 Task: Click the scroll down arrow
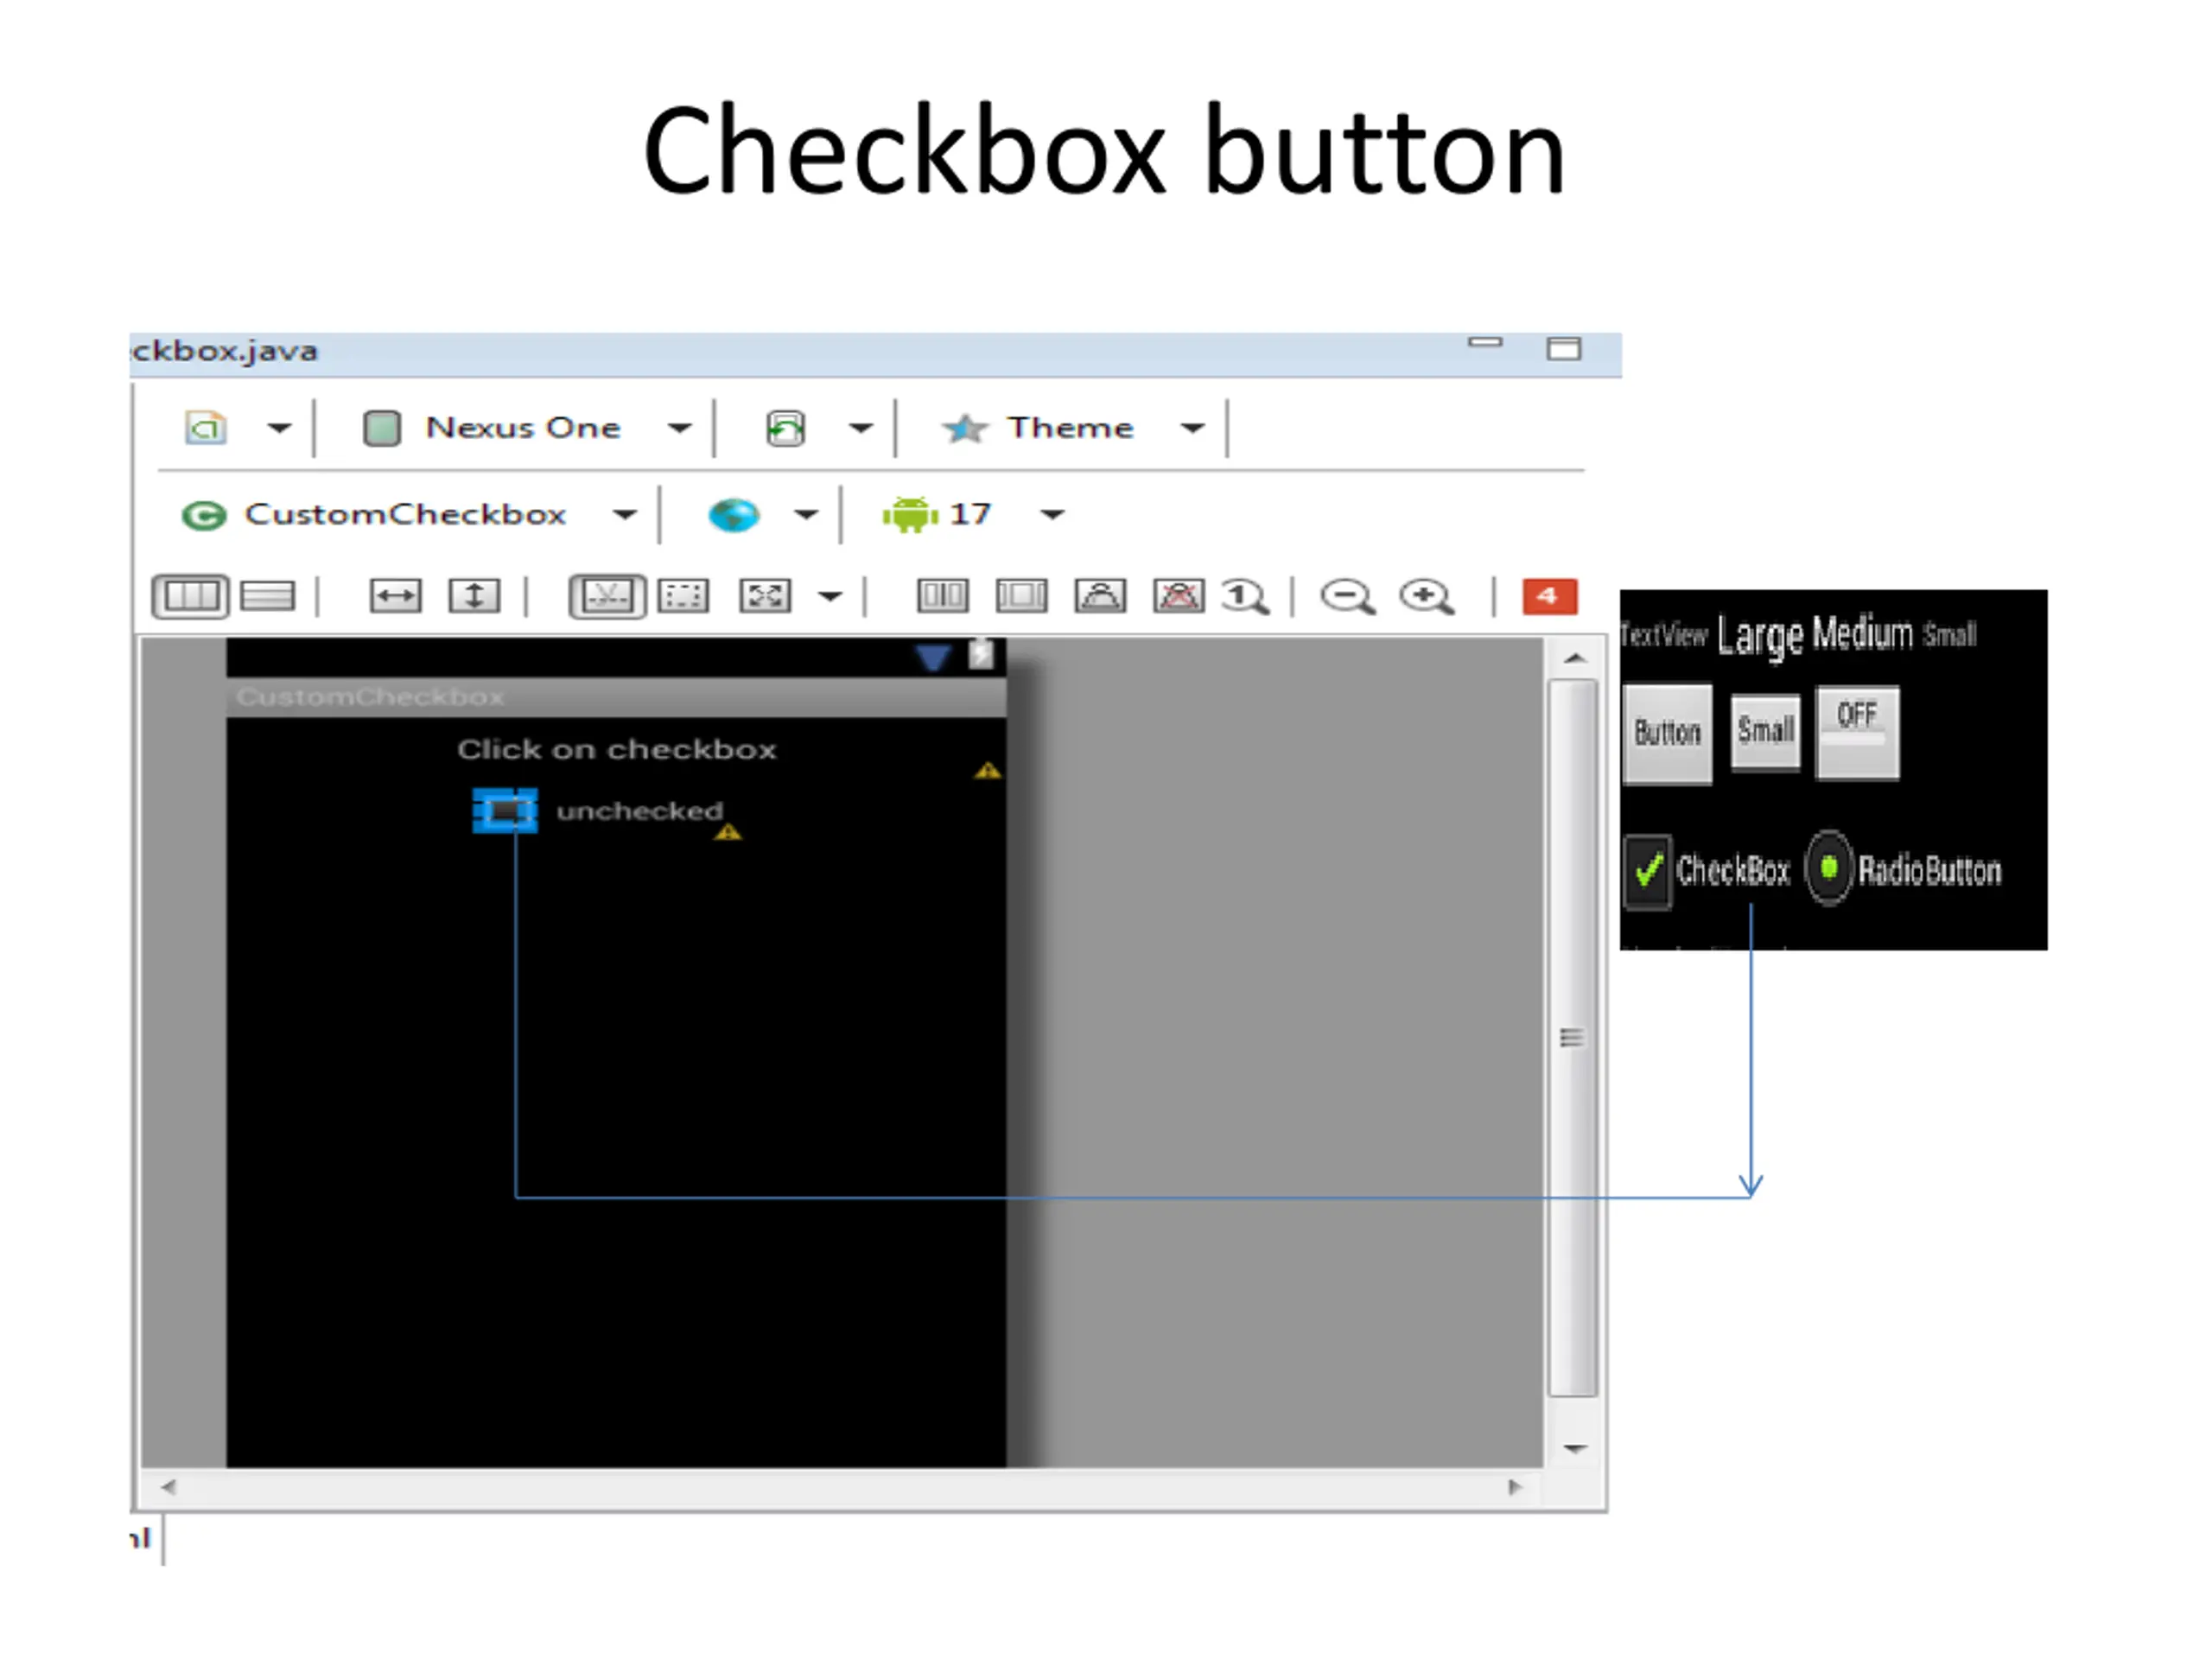pos(1575,1448)
